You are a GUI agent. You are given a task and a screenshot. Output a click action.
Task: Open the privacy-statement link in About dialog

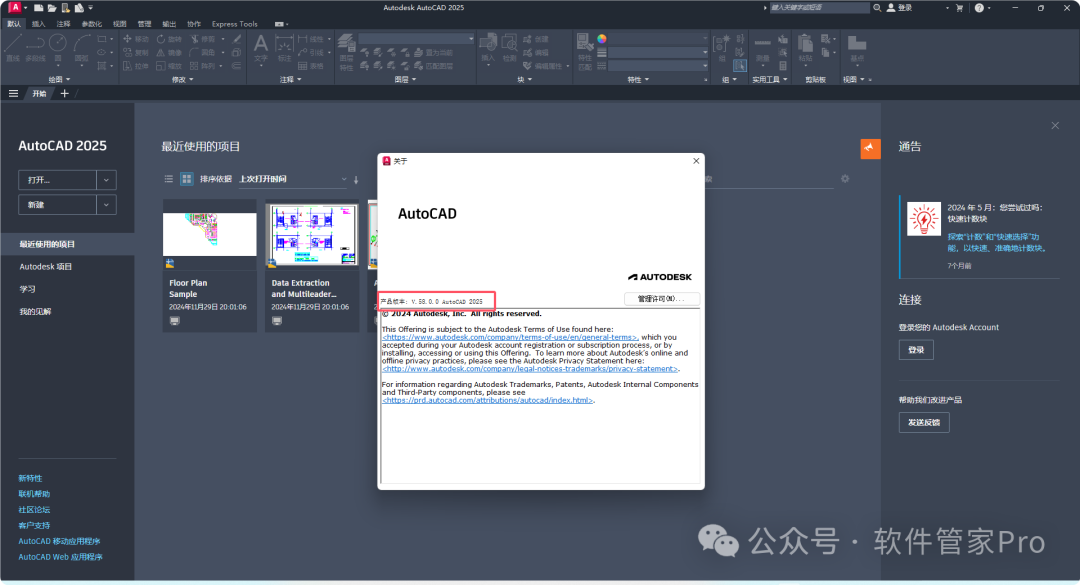point(530,369)
